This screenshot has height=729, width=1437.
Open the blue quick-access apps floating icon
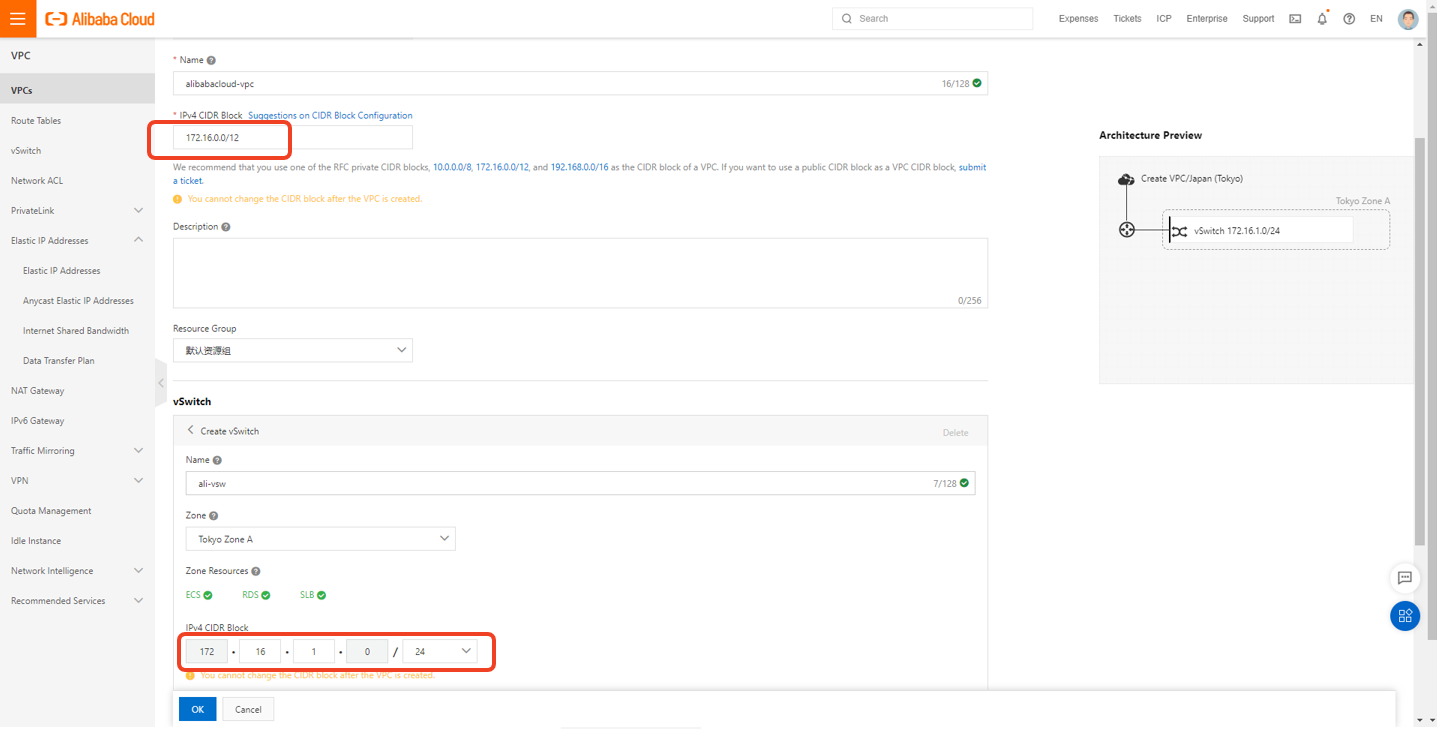pos(1404,615)
